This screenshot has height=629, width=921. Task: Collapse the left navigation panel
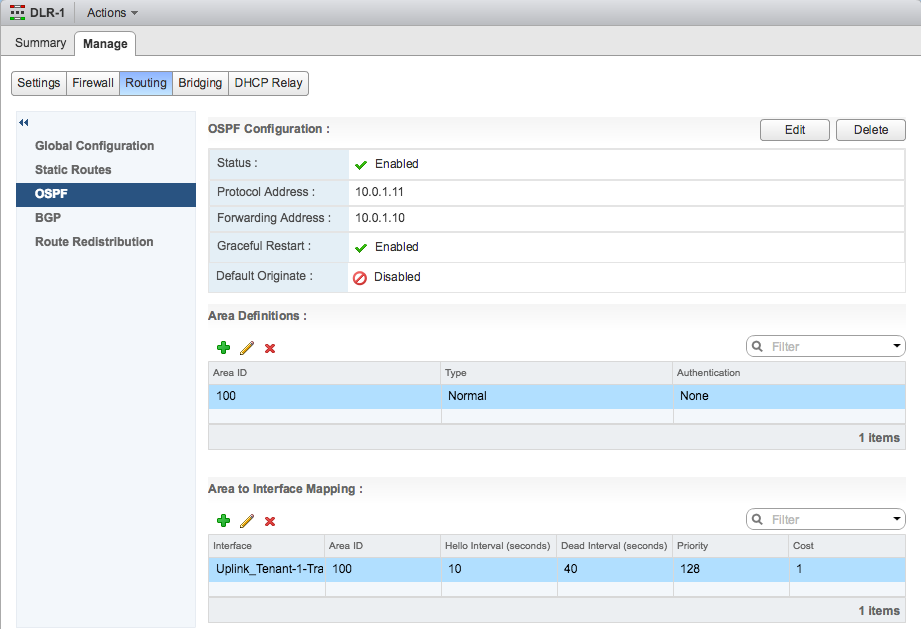[x=23, y=122]
